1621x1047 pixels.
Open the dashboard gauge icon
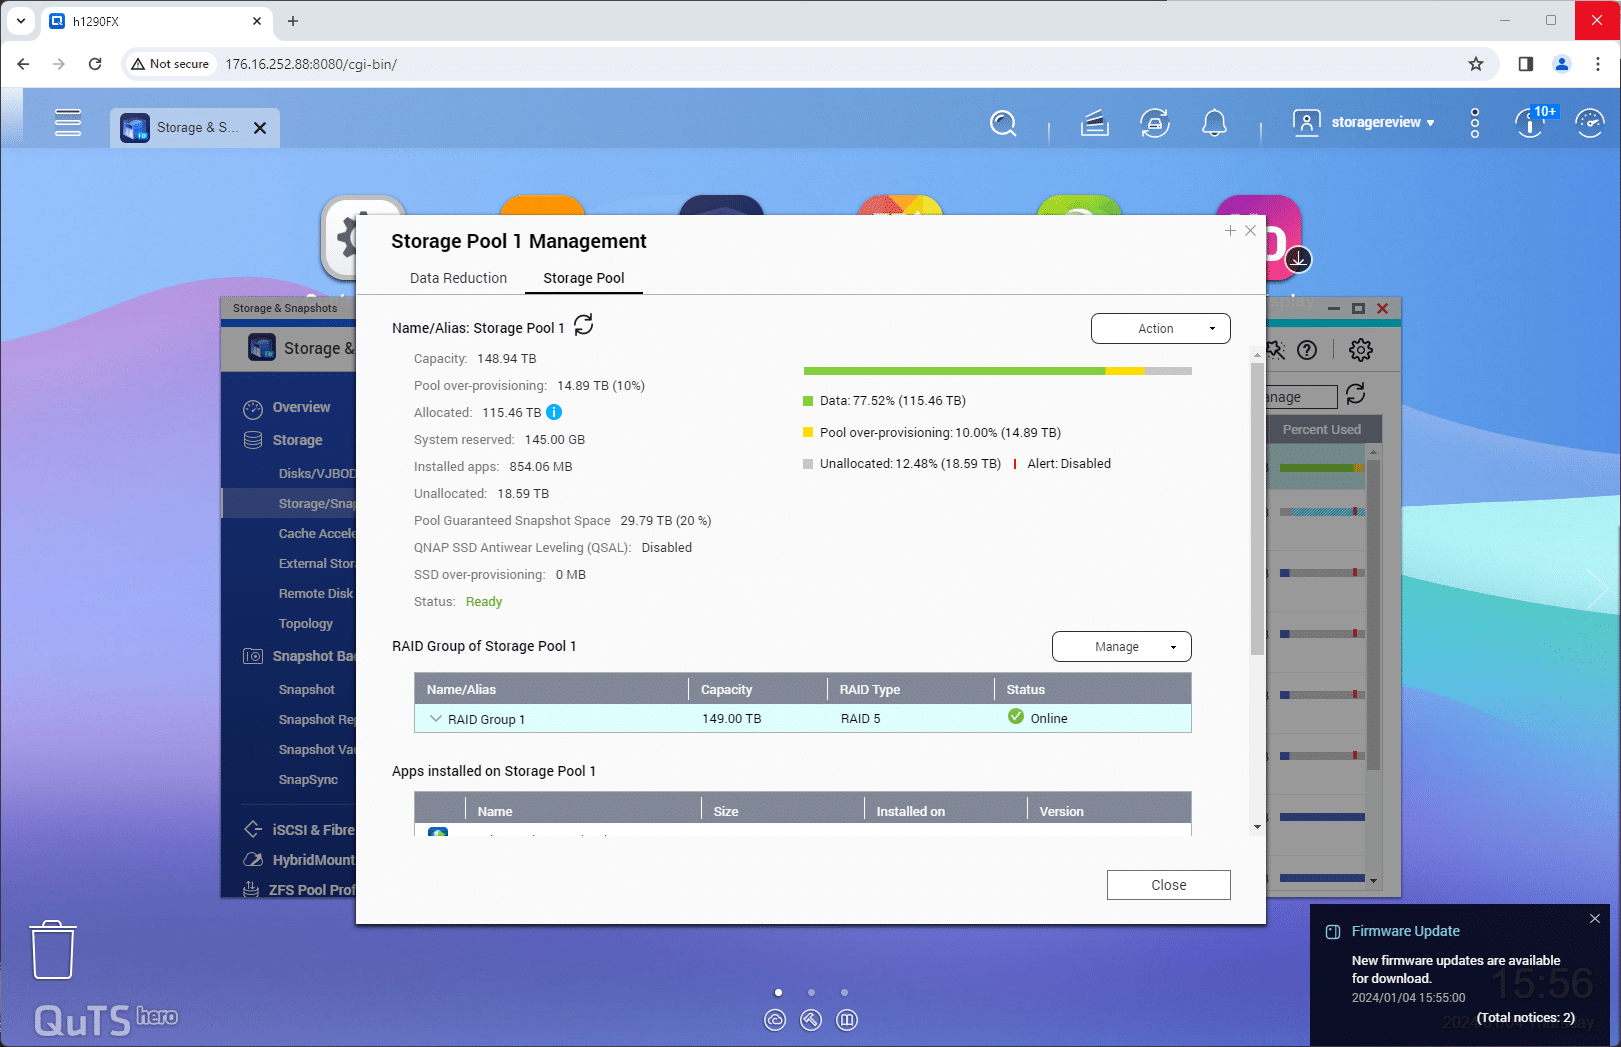[1589, 123]
